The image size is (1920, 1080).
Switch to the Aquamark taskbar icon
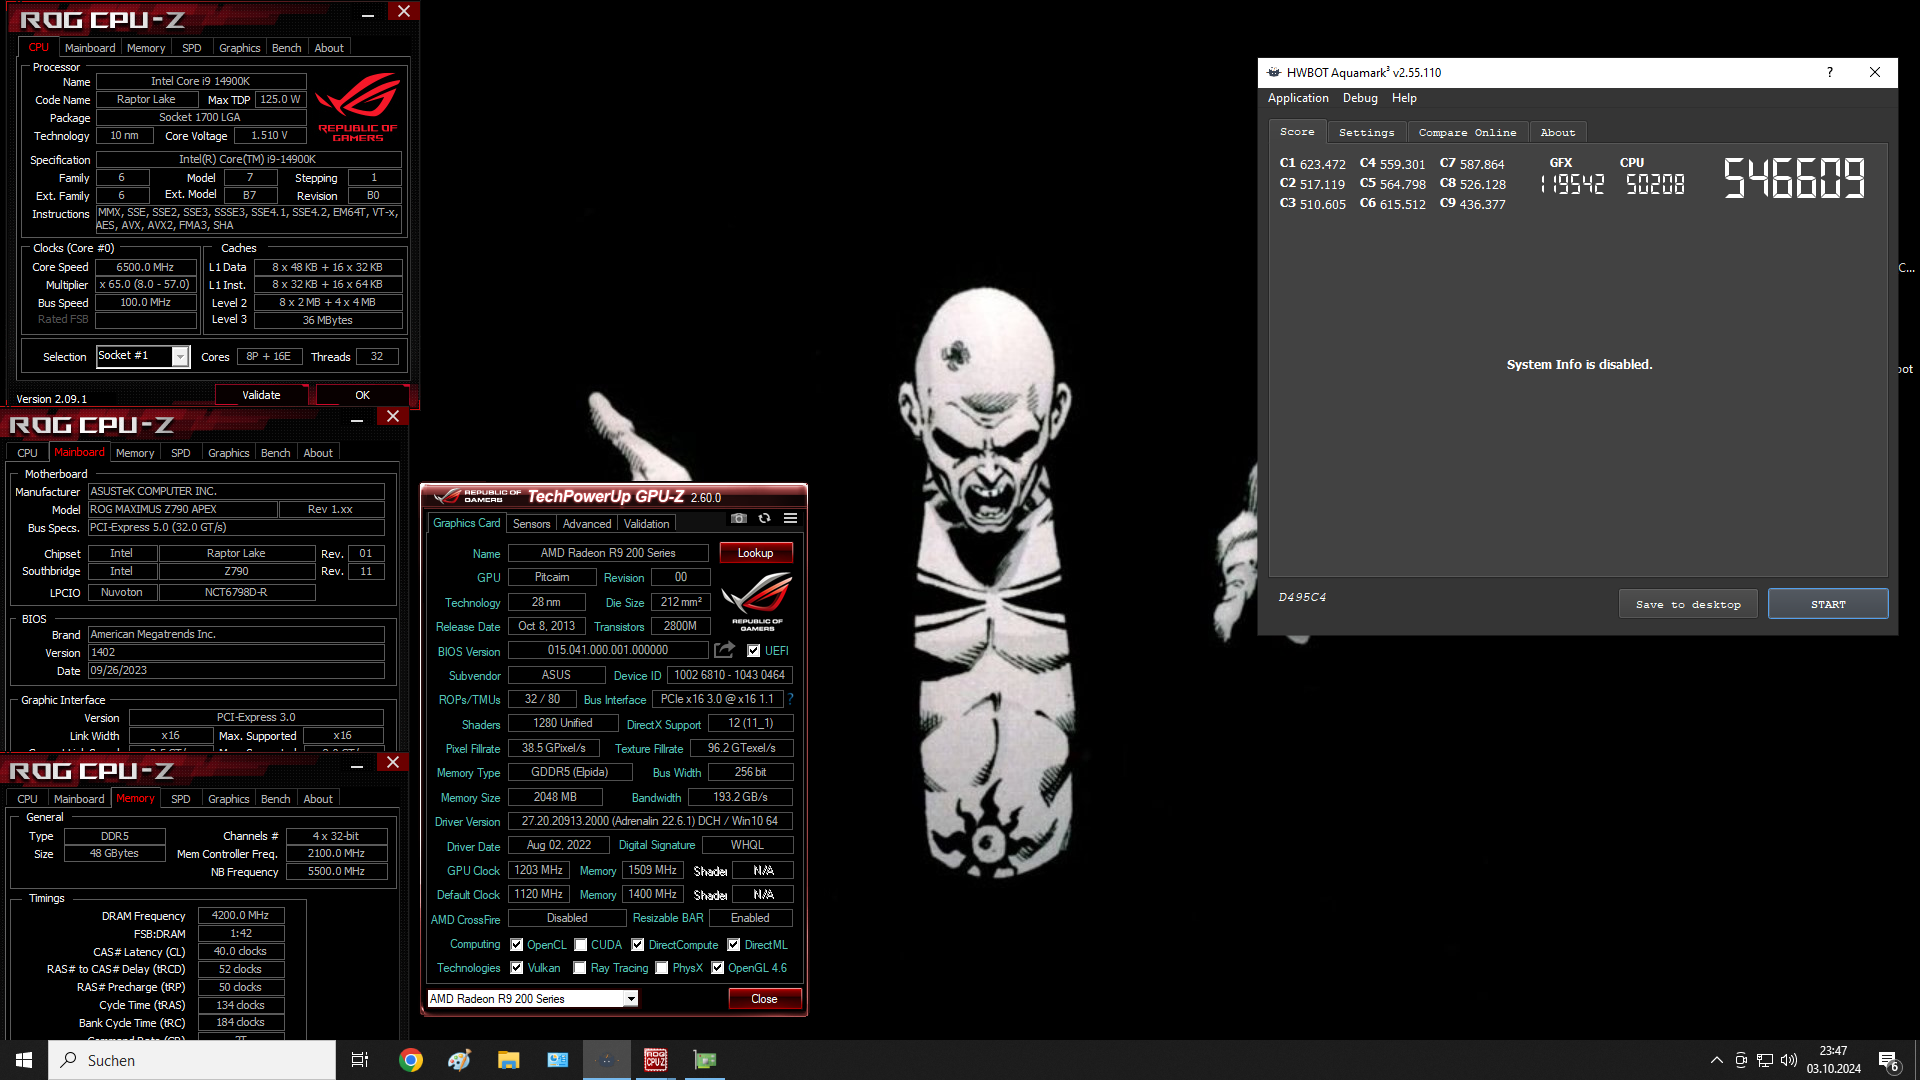coord(607,1060)
